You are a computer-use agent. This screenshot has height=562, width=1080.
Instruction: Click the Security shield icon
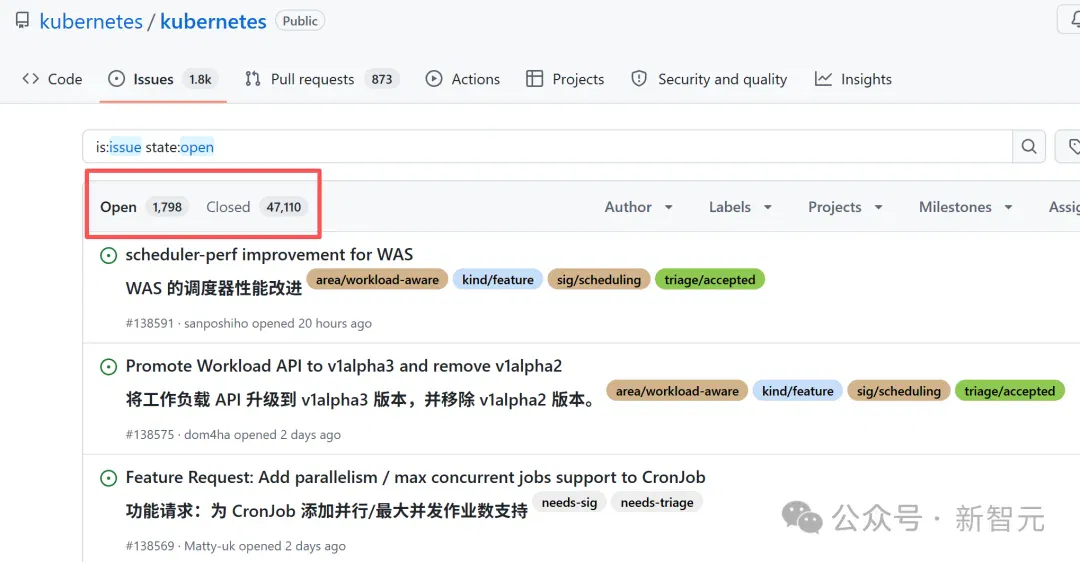[x=639, y=79]
